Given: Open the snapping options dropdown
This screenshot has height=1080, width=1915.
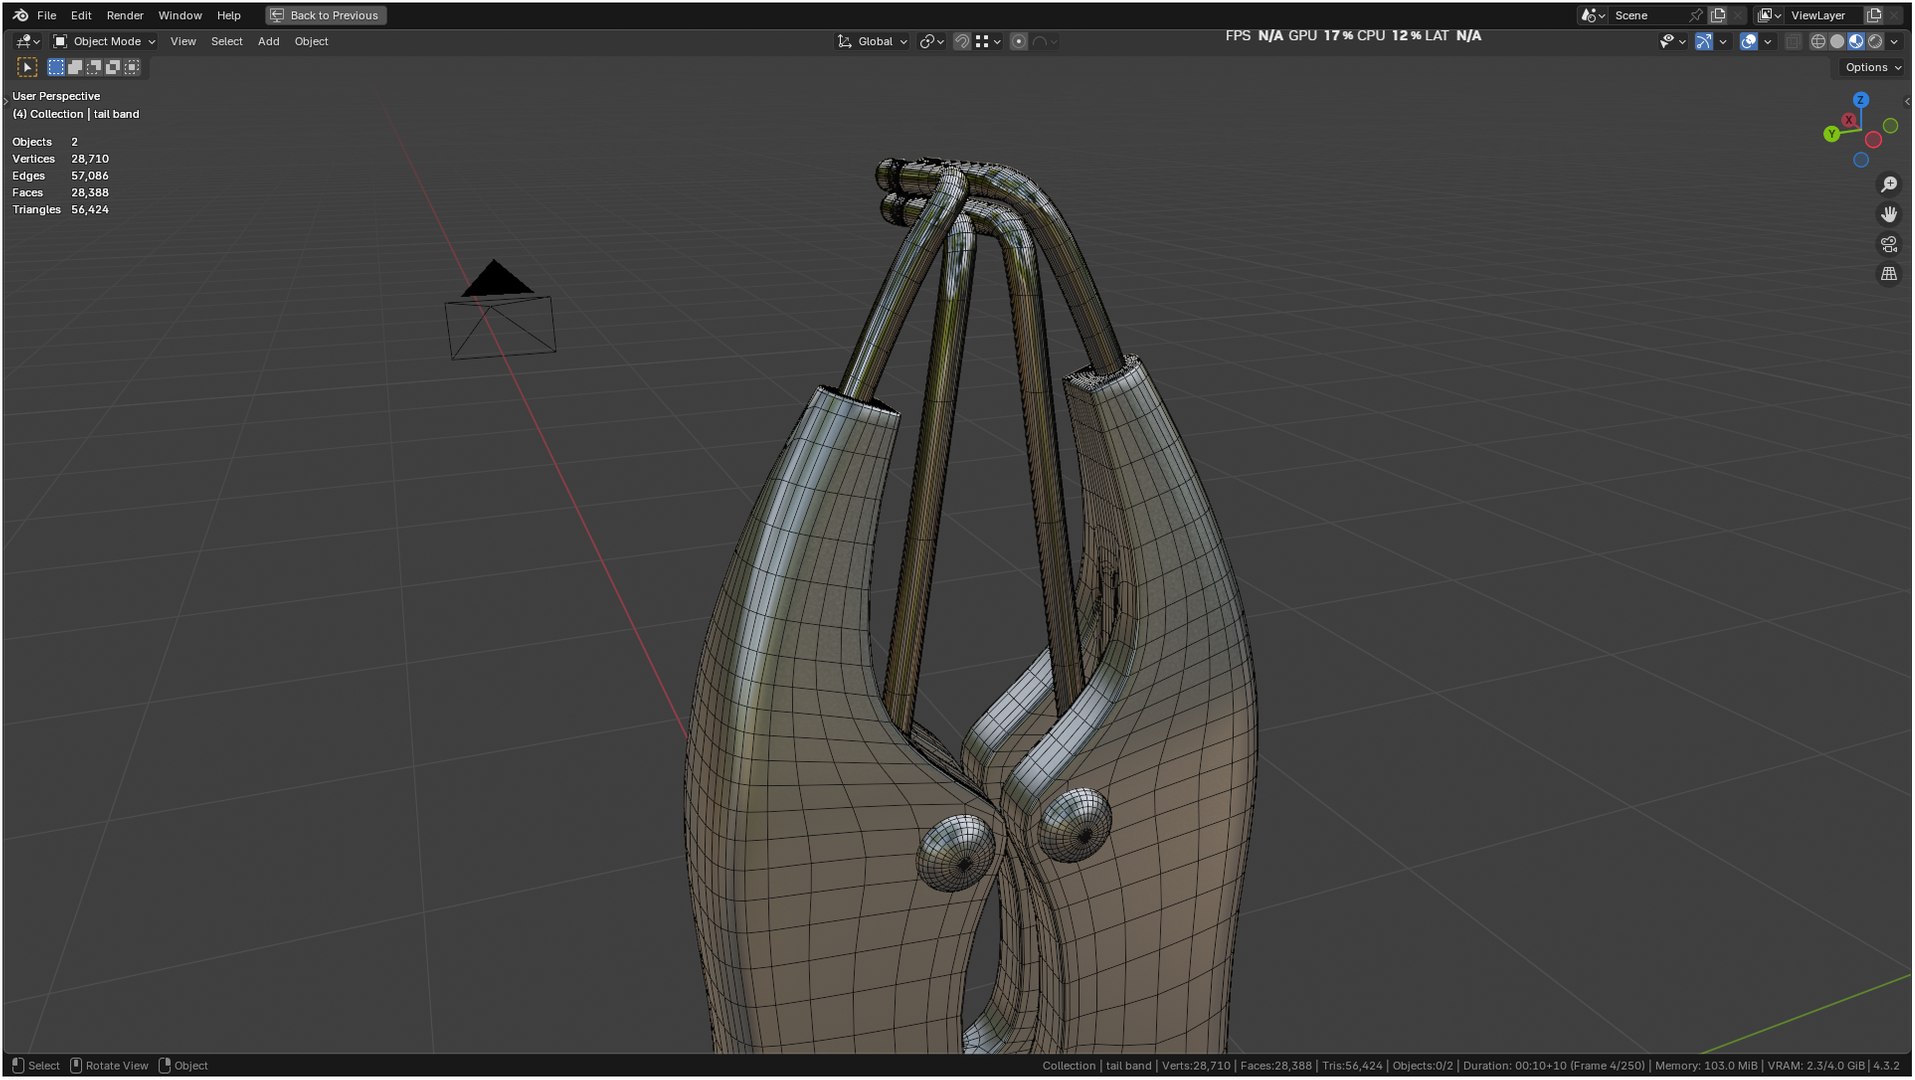Looking at the screenshot, I should (x=988, y=41).
